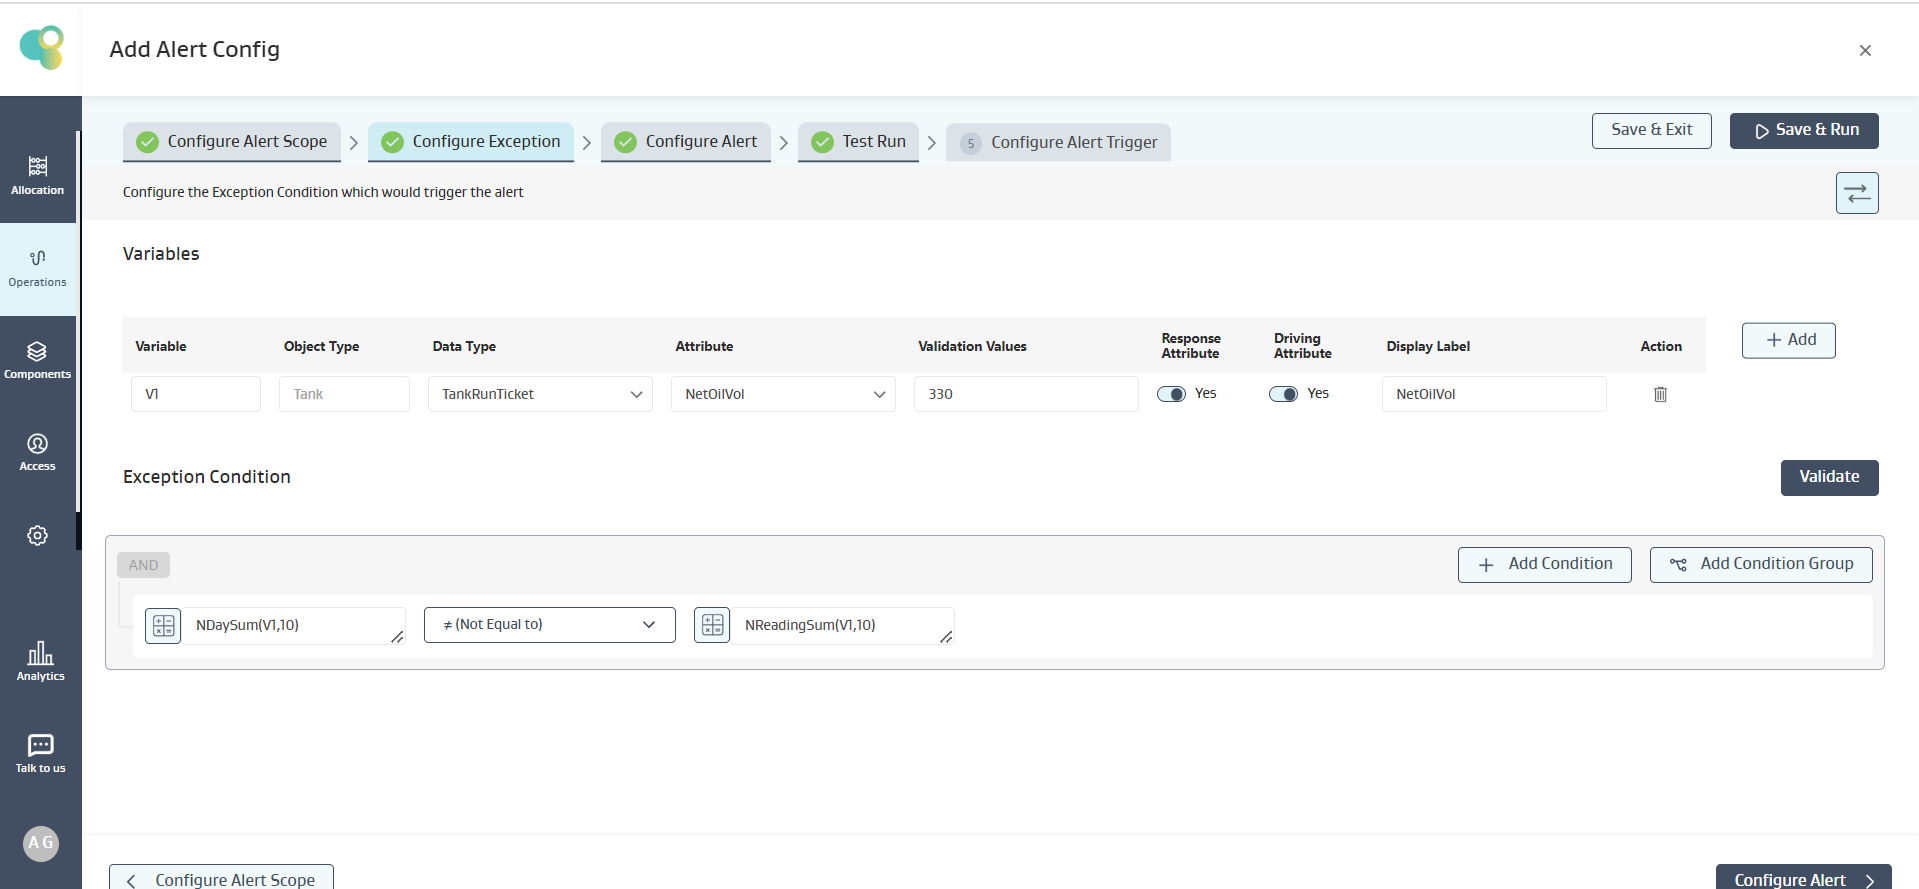Toggle the Response Attribute switch

(1171, 394)
